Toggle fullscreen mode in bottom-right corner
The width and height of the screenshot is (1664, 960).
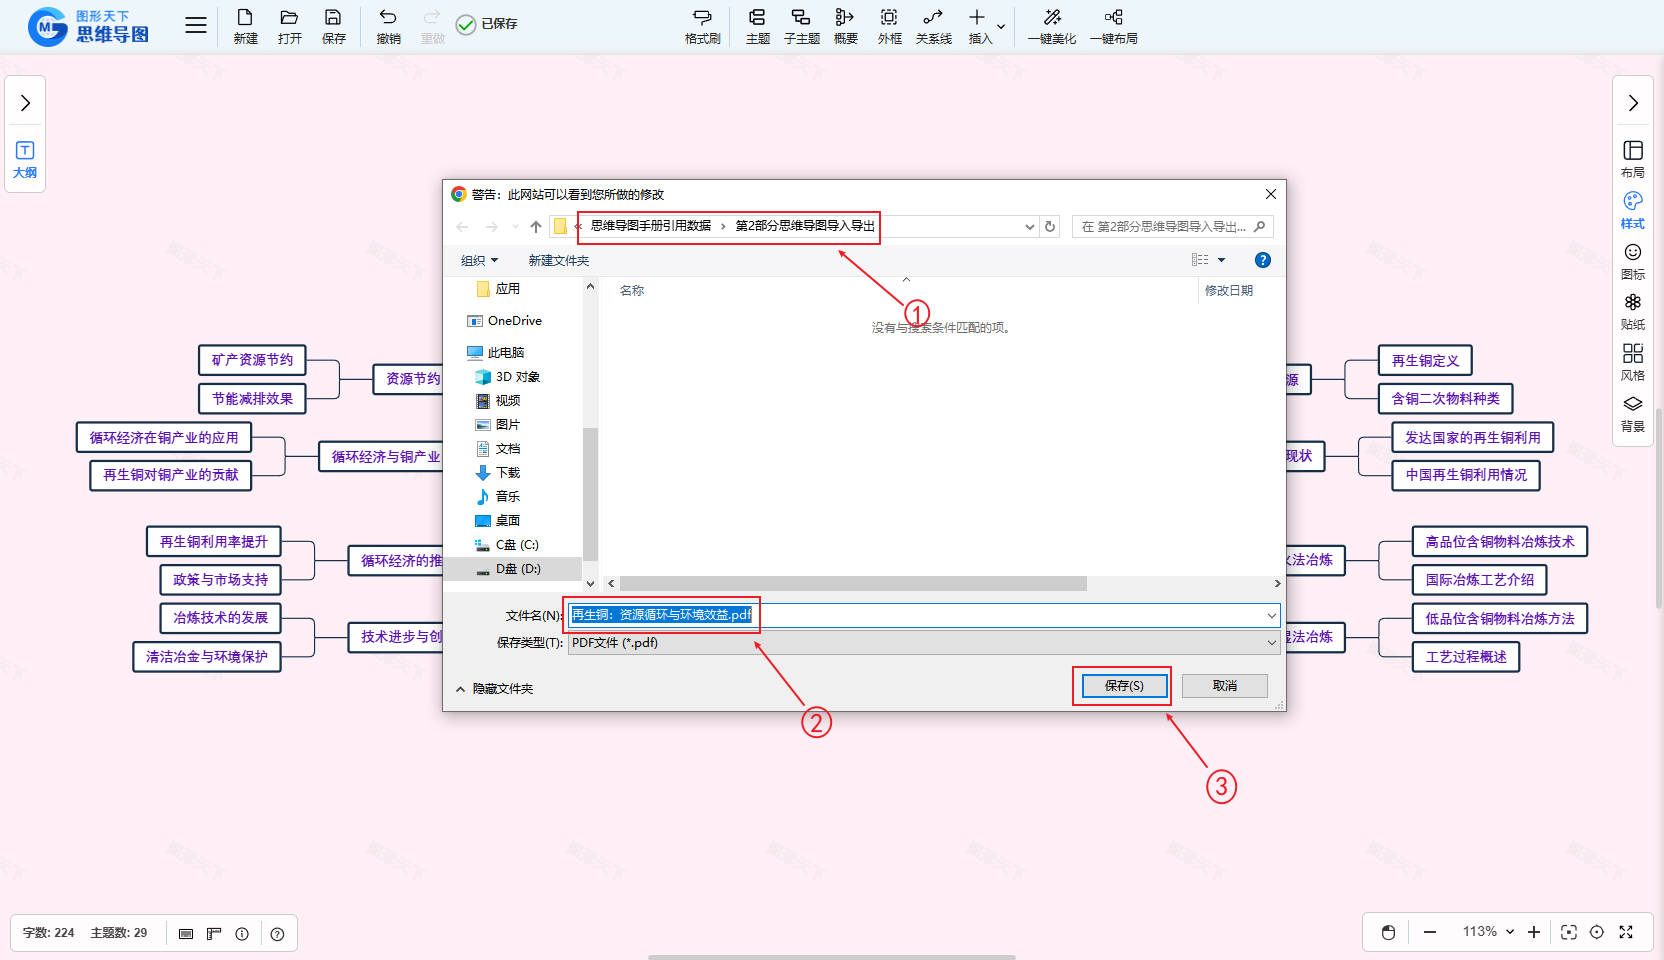[x=1626, y=932]
